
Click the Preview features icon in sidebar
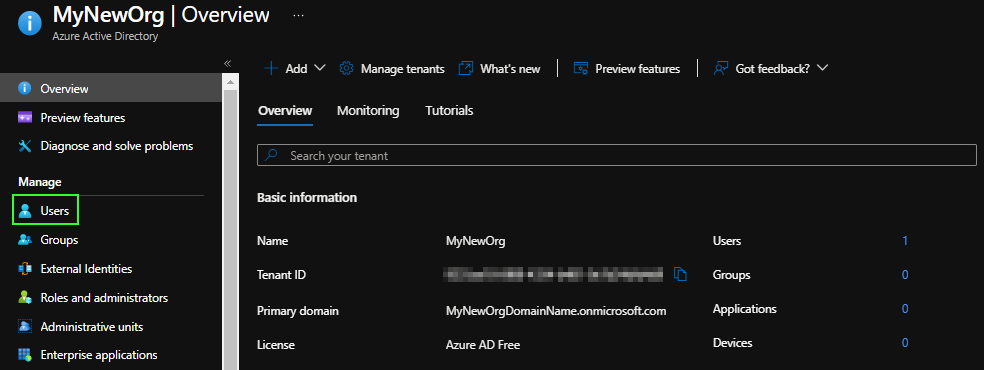click(x=25, y=117)
